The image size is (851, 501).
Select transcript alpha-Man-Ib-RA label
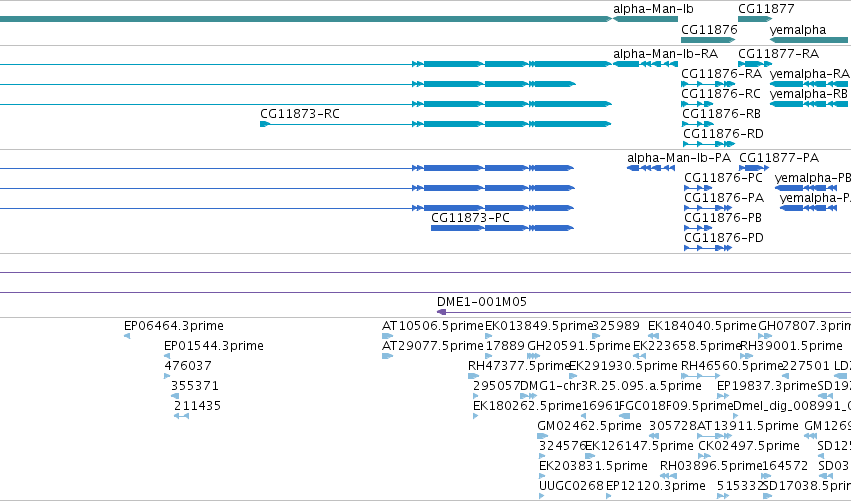coord(665,54)
